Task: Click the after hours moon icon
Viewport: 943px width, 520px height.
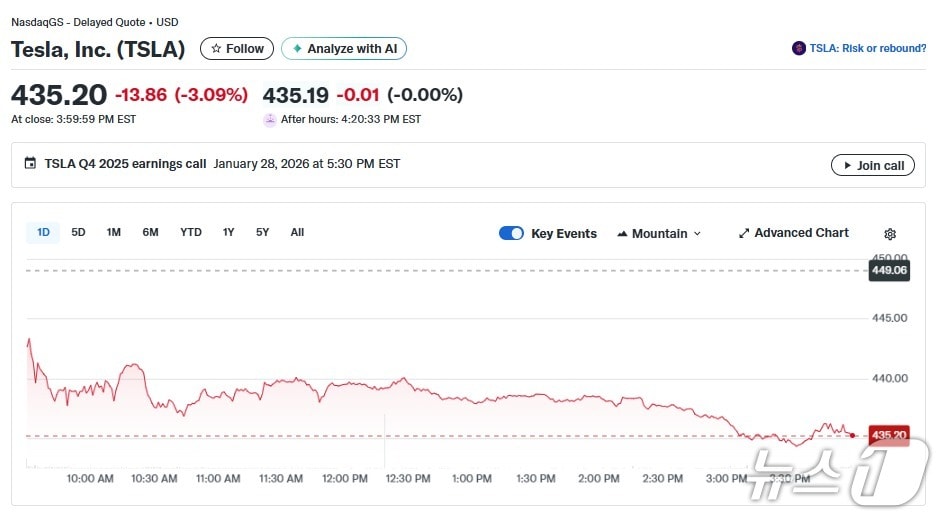Action: [270, 120]
